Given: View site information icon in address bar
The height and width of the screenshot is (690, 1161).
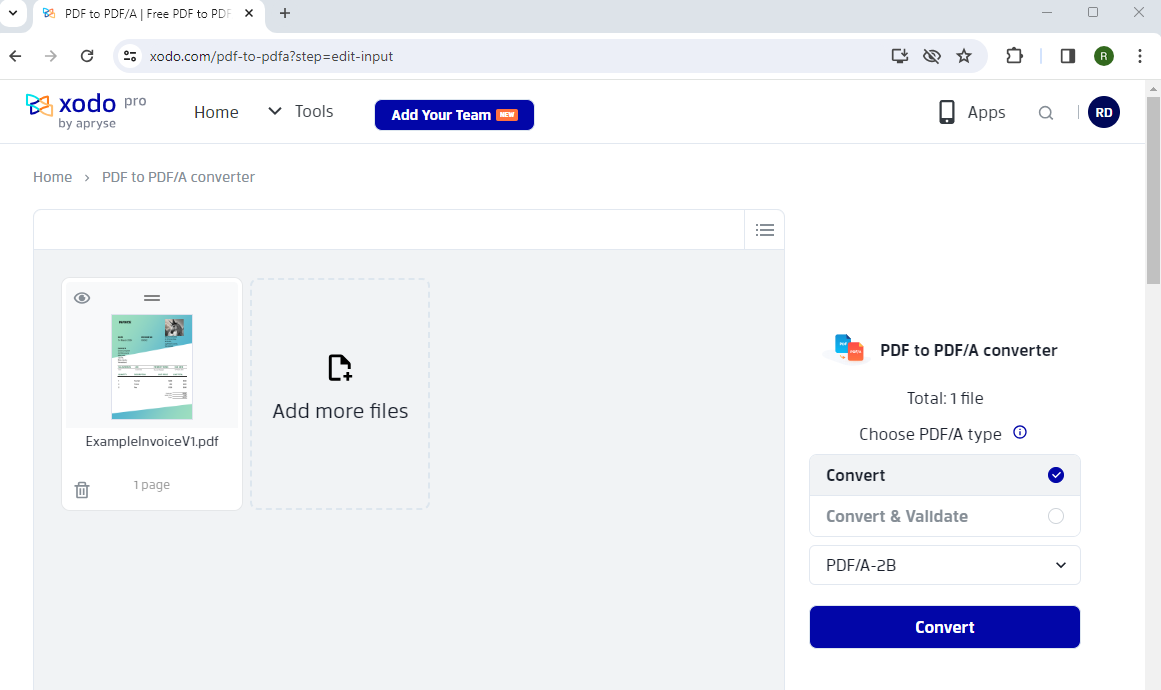Looking at the screenshot, I should point(130,56).
